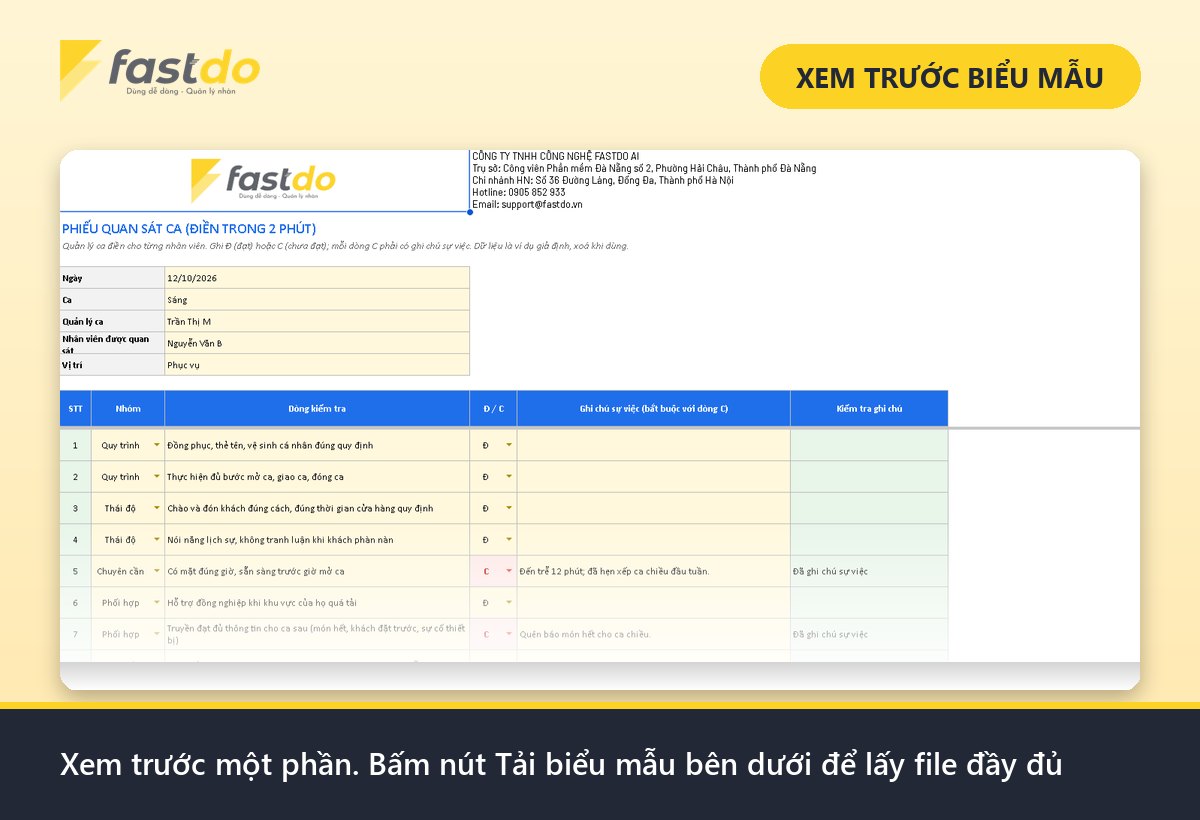This screenshot has height=820, width=1200.
Task: Open the Nhóm dropdown for row 4
Action: tap(157, 540)
